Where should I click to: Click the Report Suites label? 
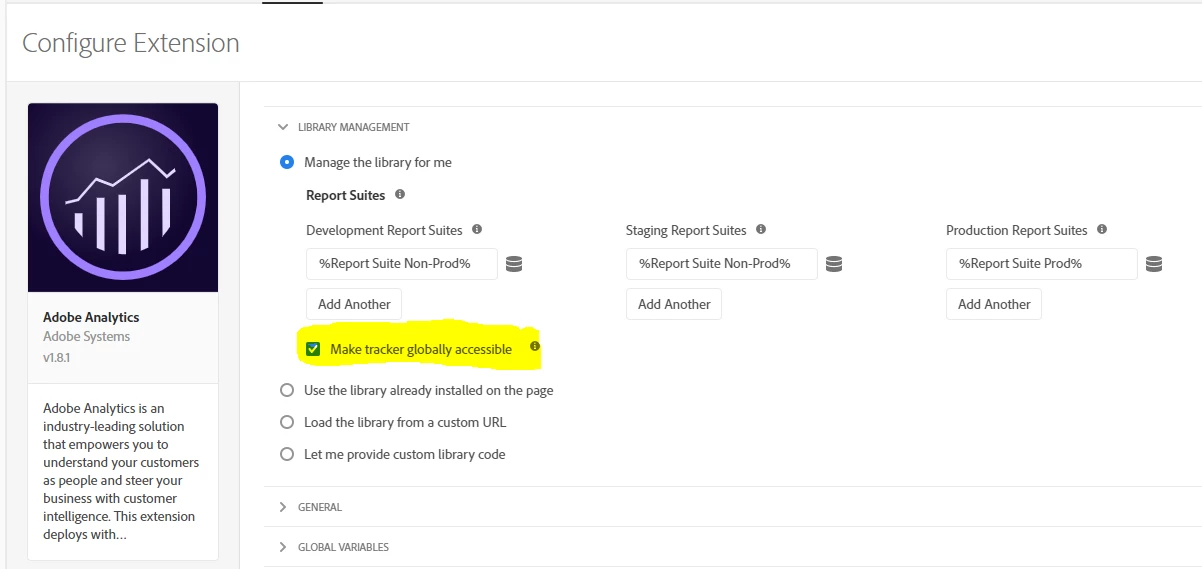pyautogui.click(x=345, y=195)
